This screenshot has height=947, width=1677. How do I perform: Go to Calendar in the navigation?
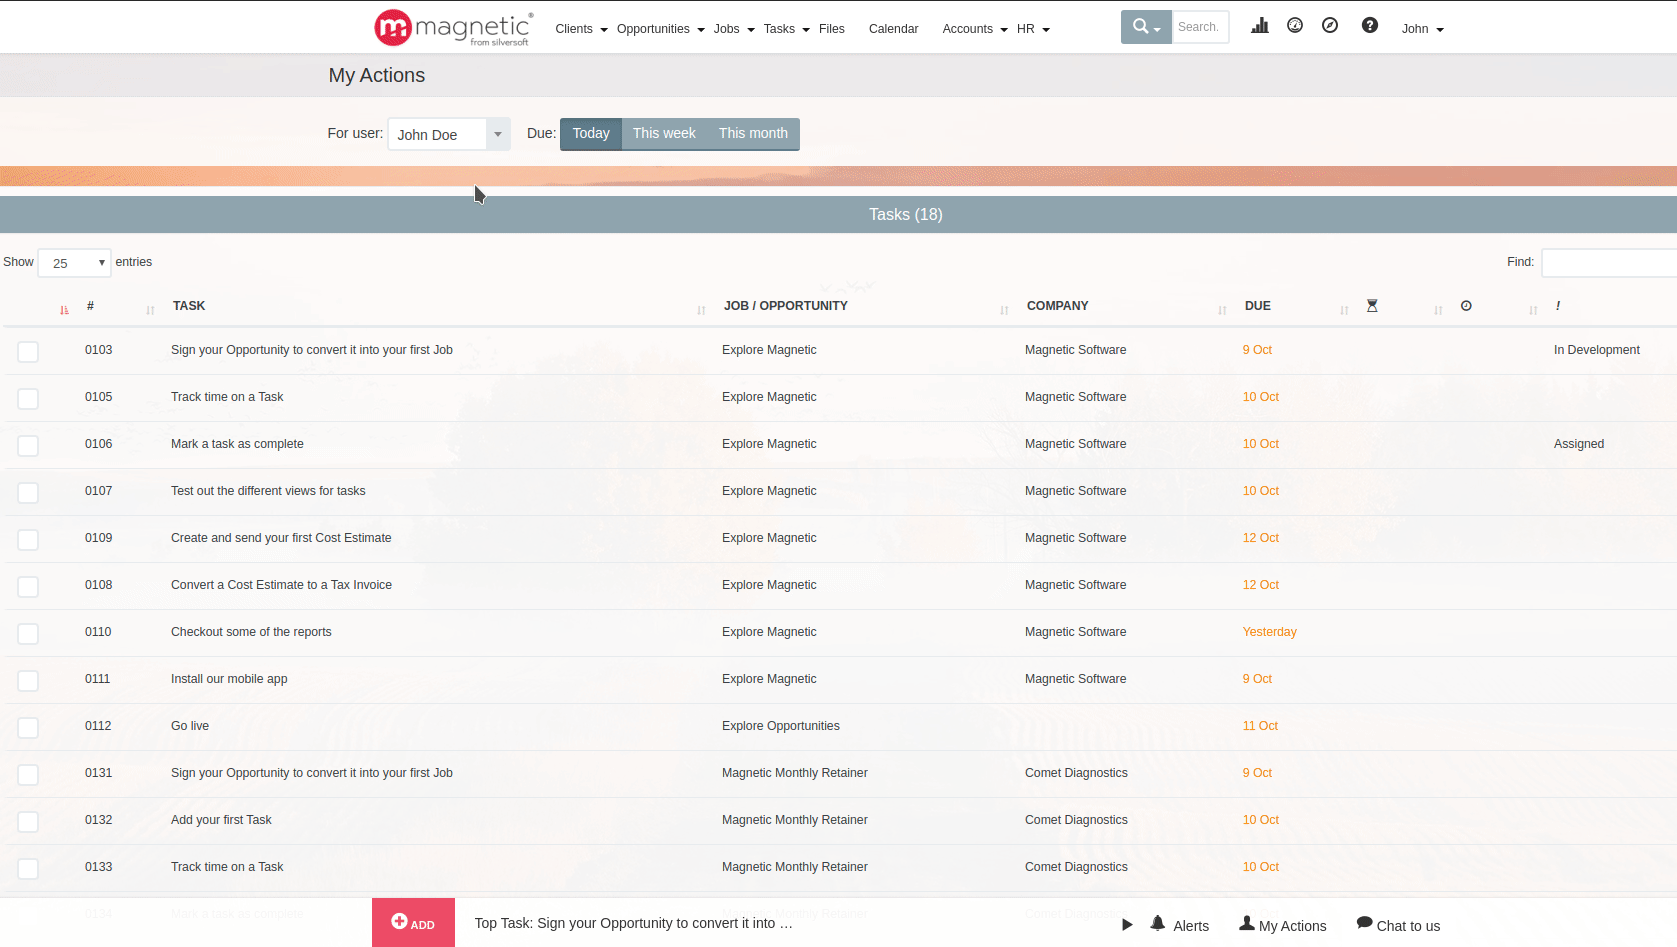[x=893, y=29]
